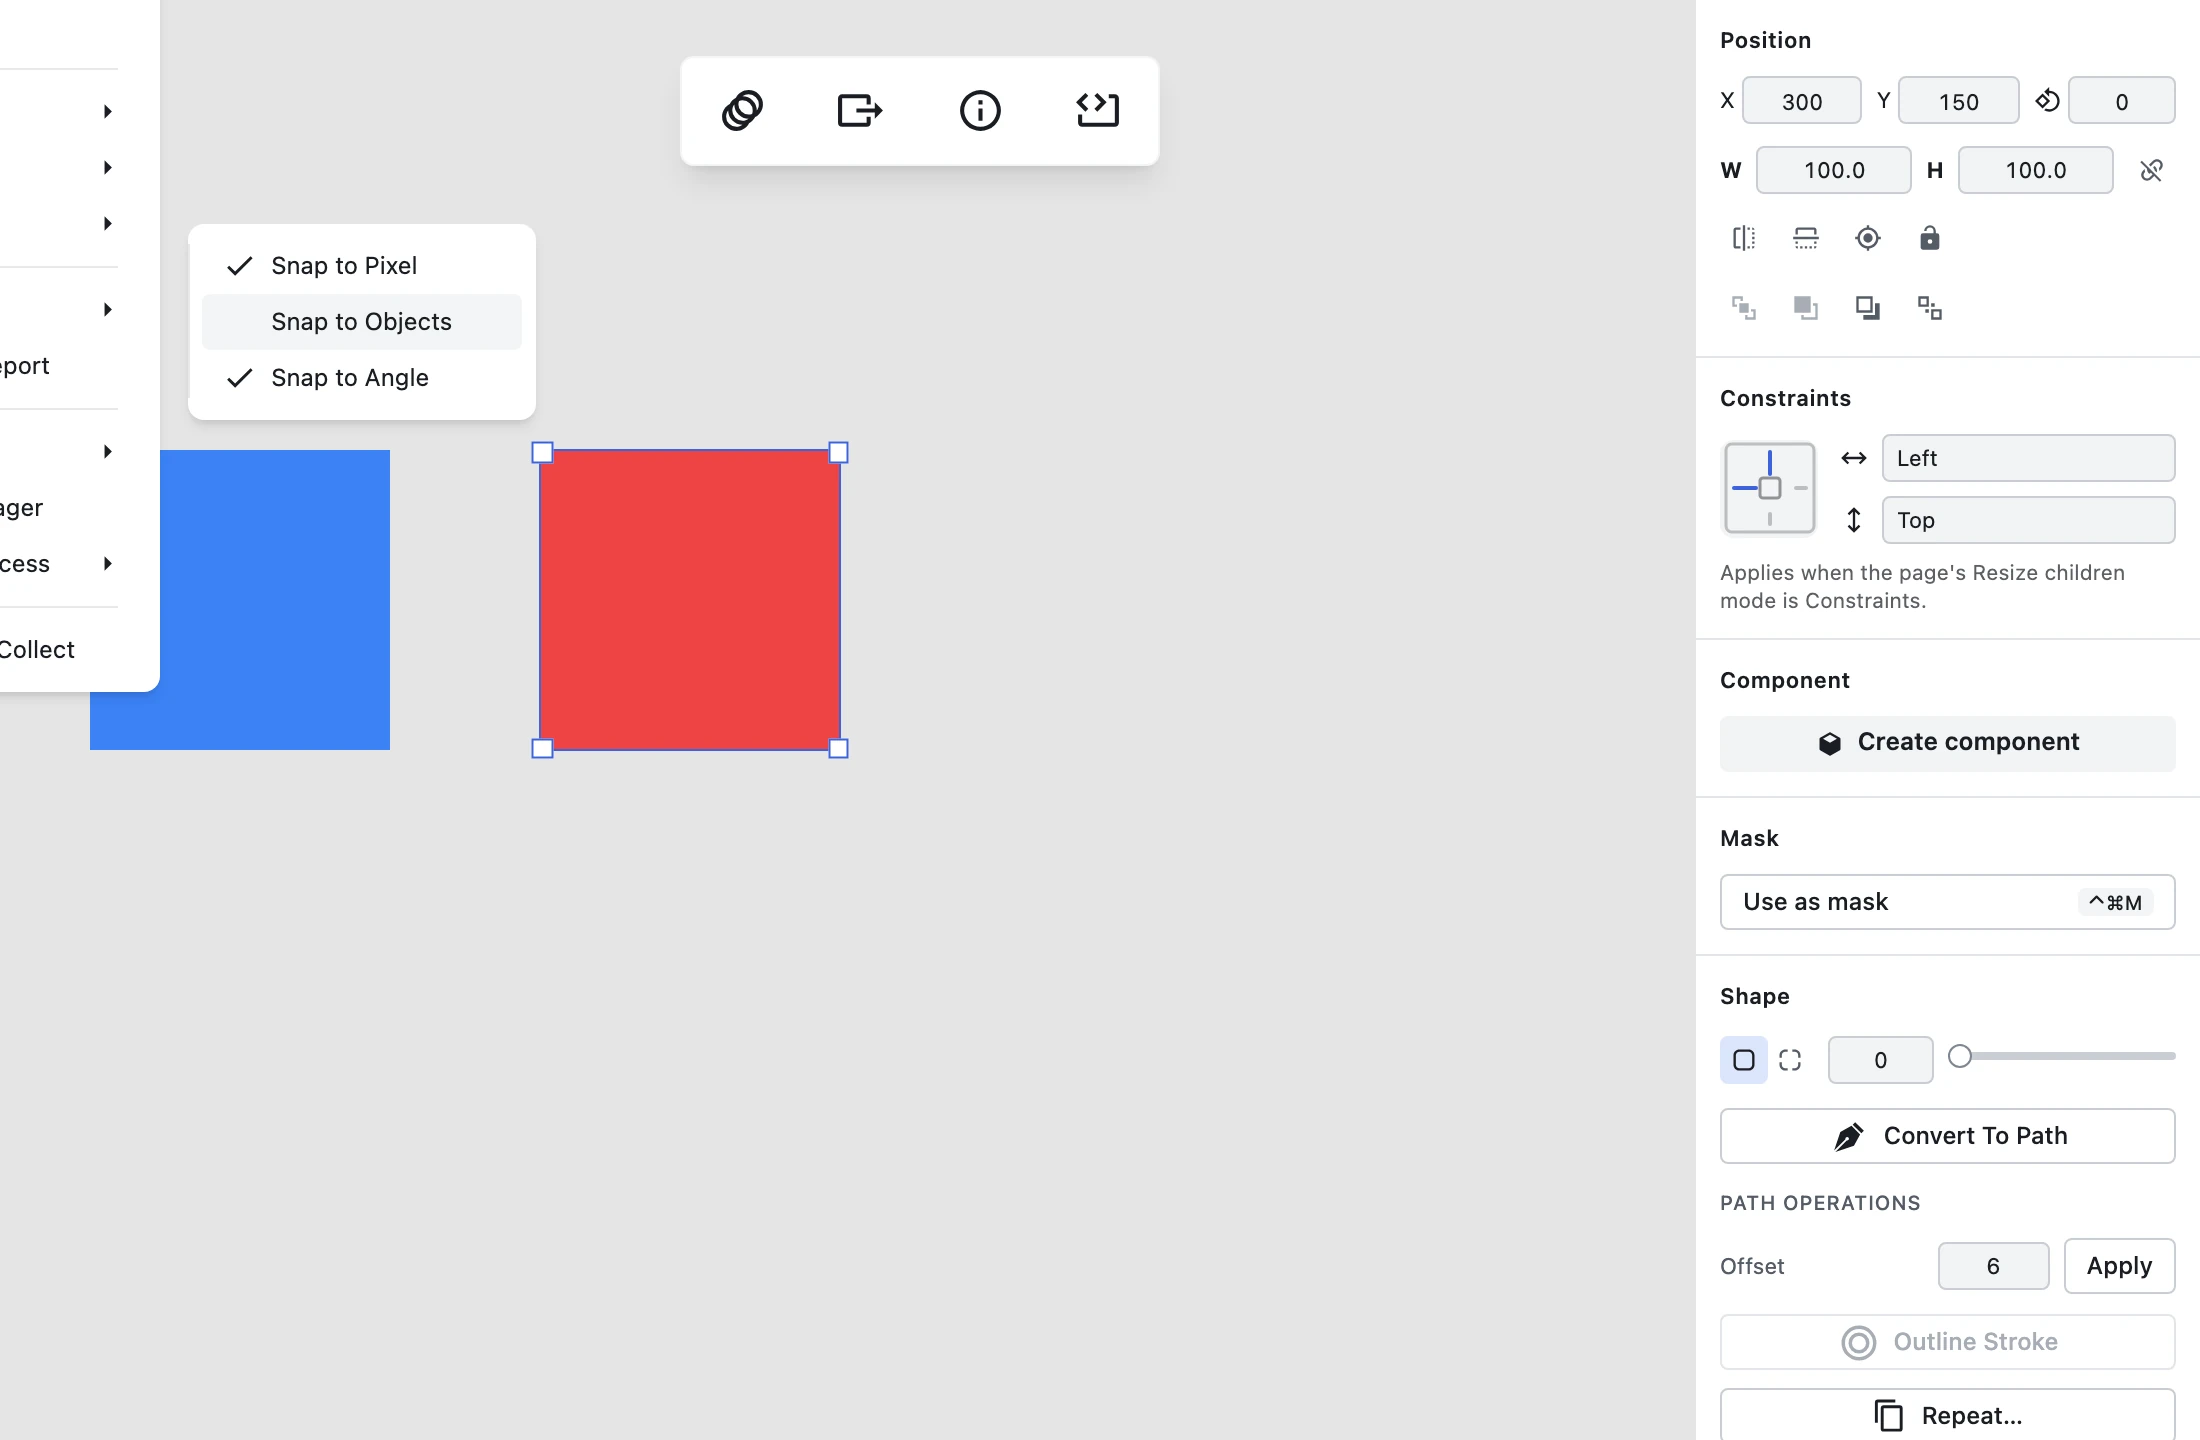
Task: Click the corner radius slider track
Action: click(x=2062, y=1056)
